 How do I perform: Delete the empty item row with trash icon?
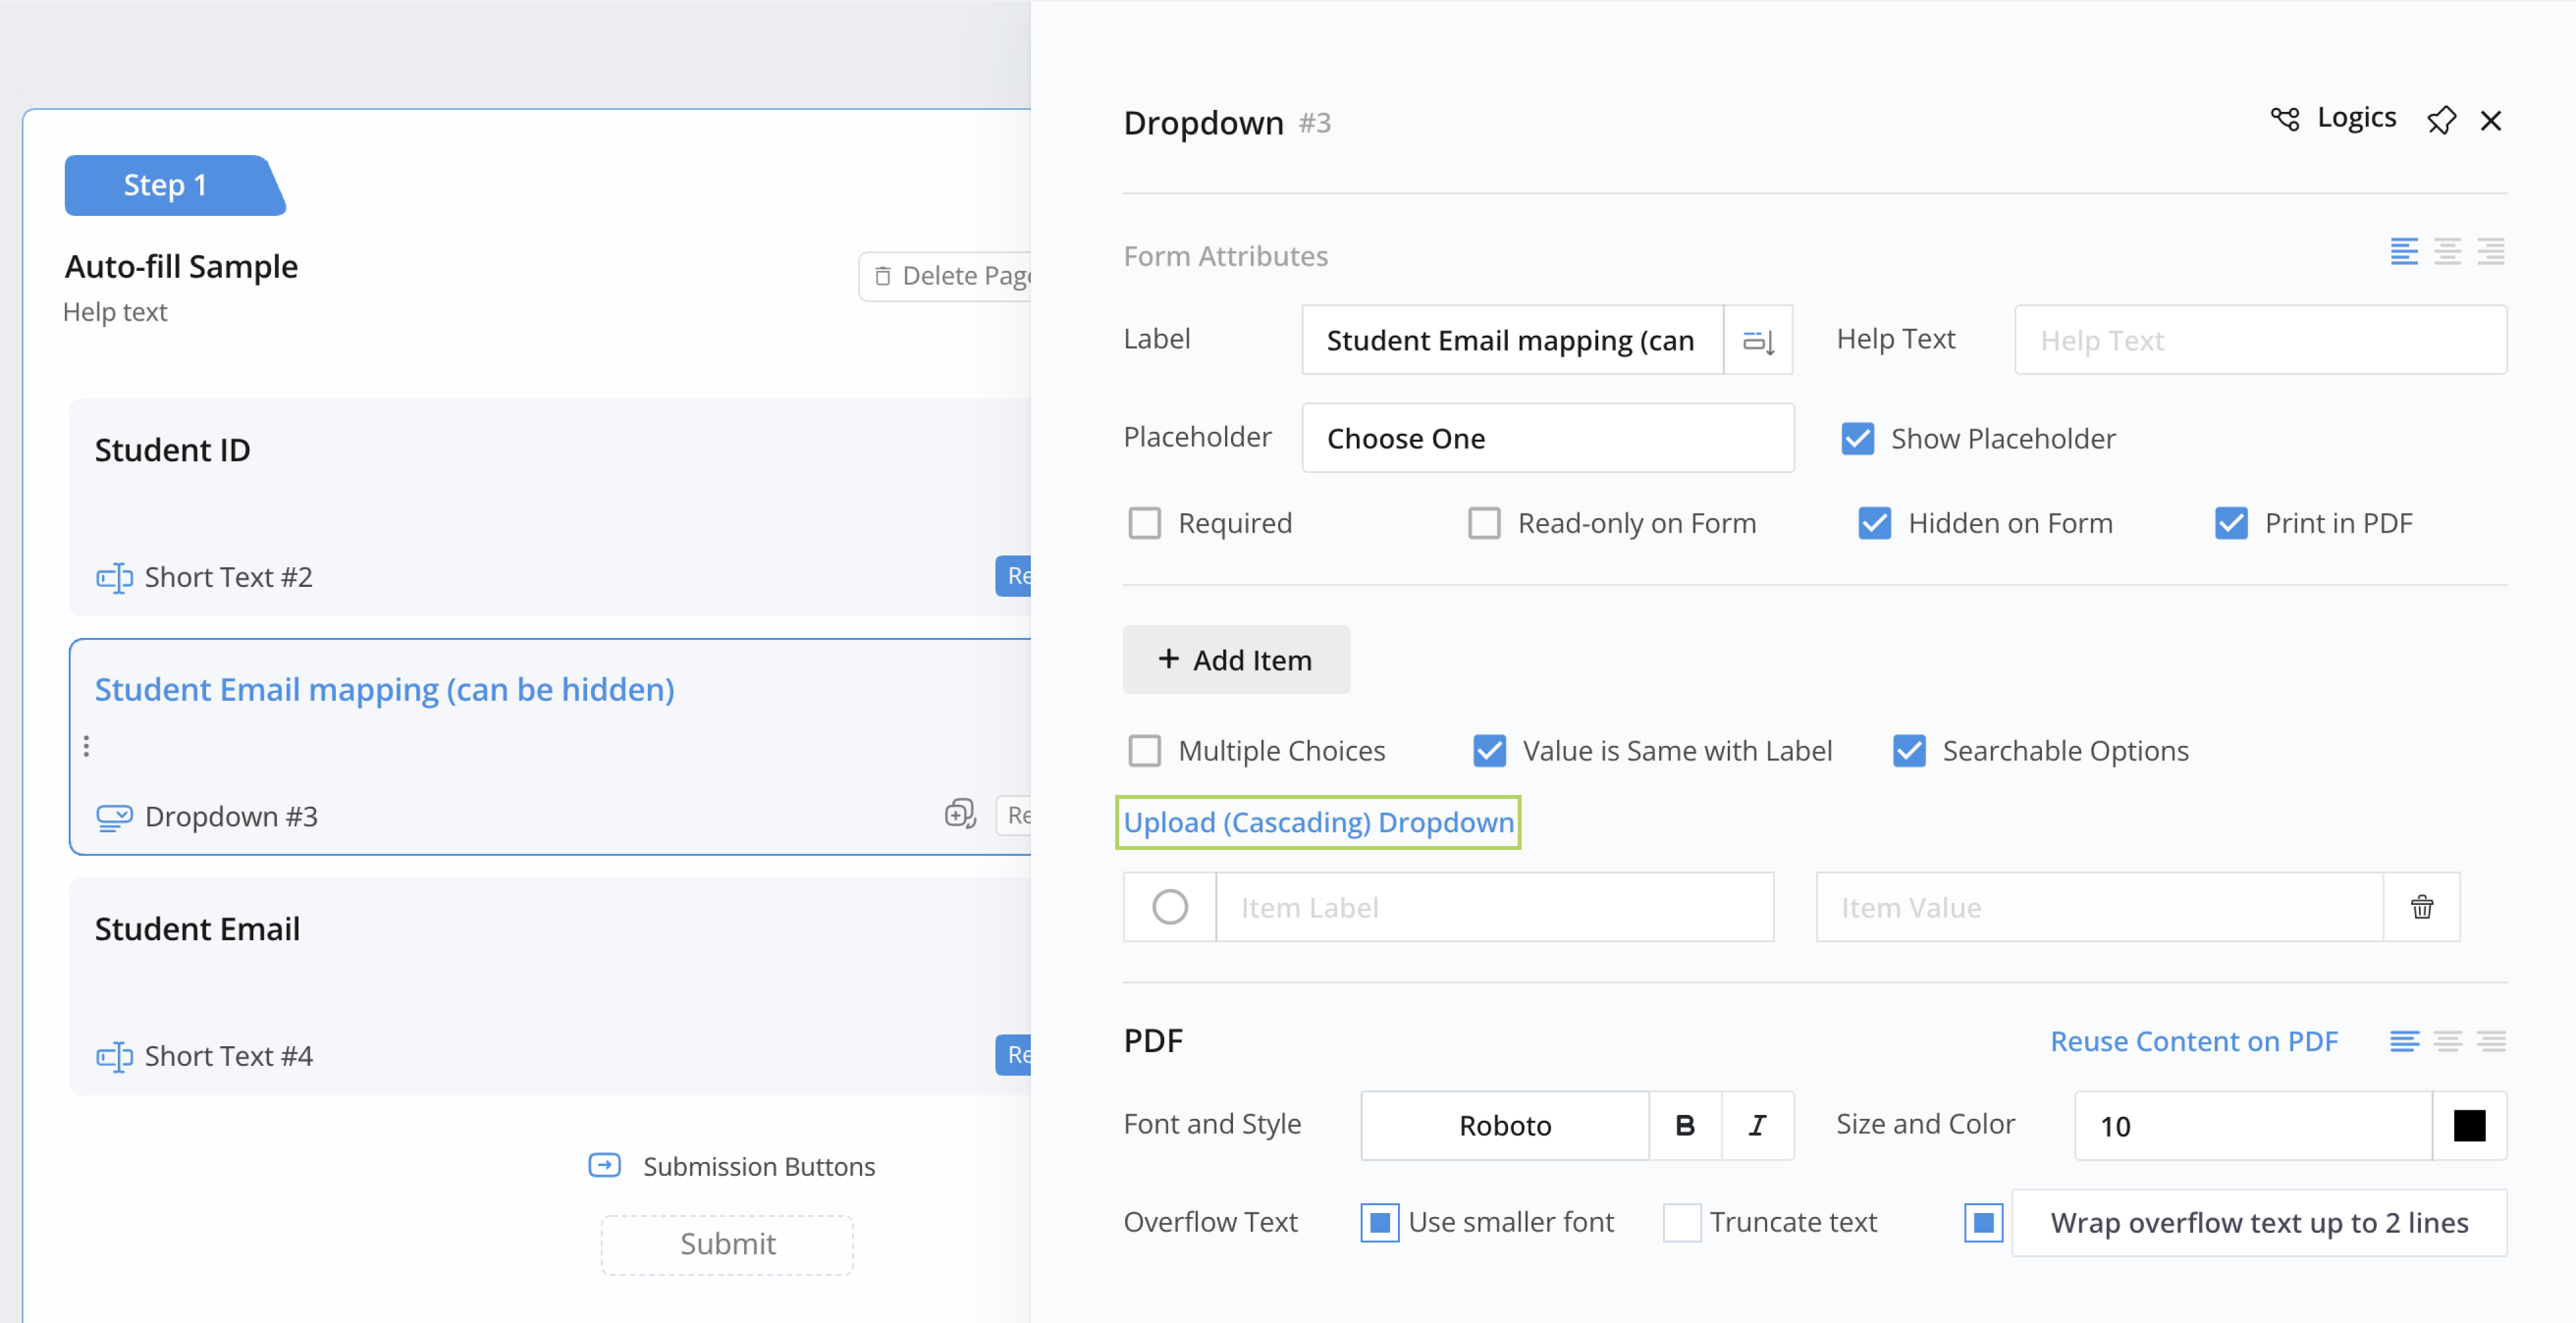(x=2421, y=907)
